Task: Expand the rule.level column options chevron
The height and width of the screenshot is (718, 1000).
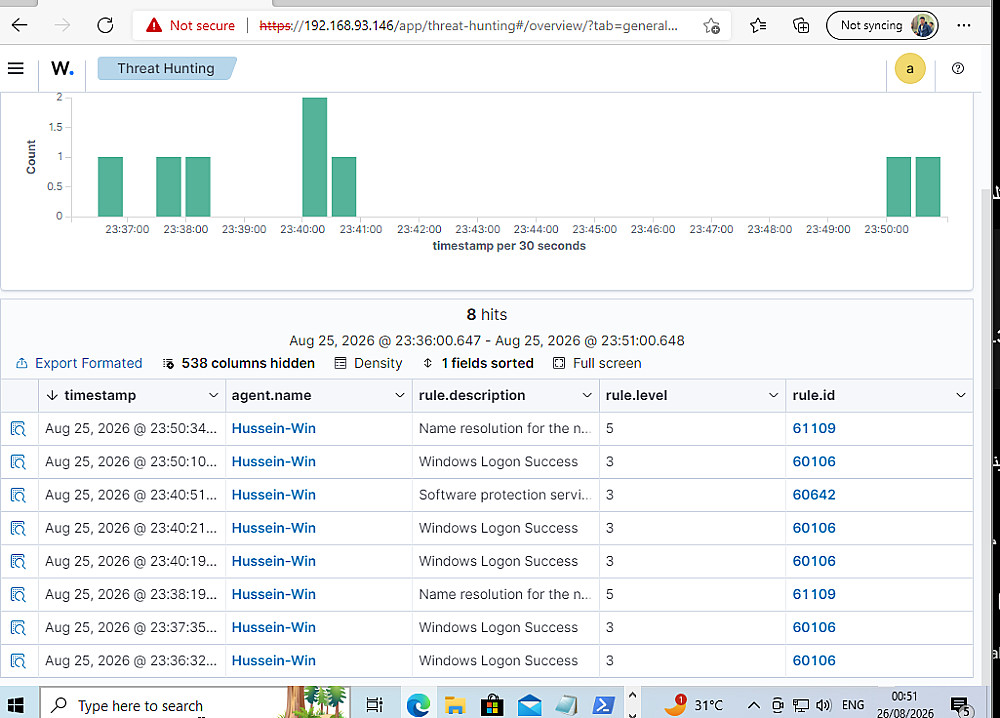Action: (x=774, y=395)
